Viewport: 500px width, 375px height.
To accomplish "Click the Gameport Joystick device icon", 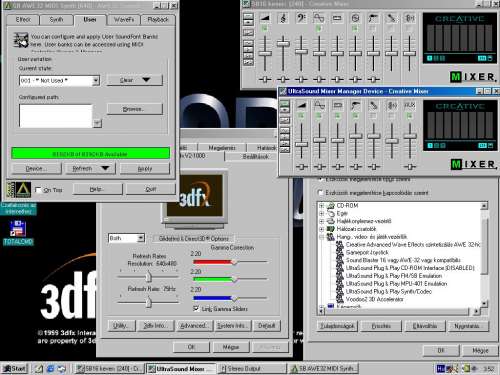I will coord(340,252).
